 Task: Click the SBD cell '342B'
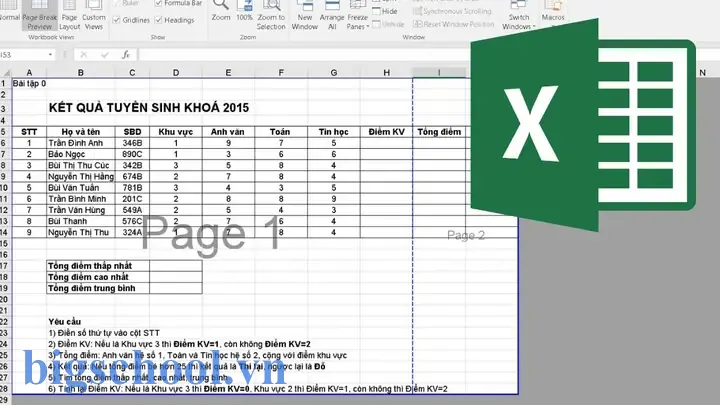[132, 165]
